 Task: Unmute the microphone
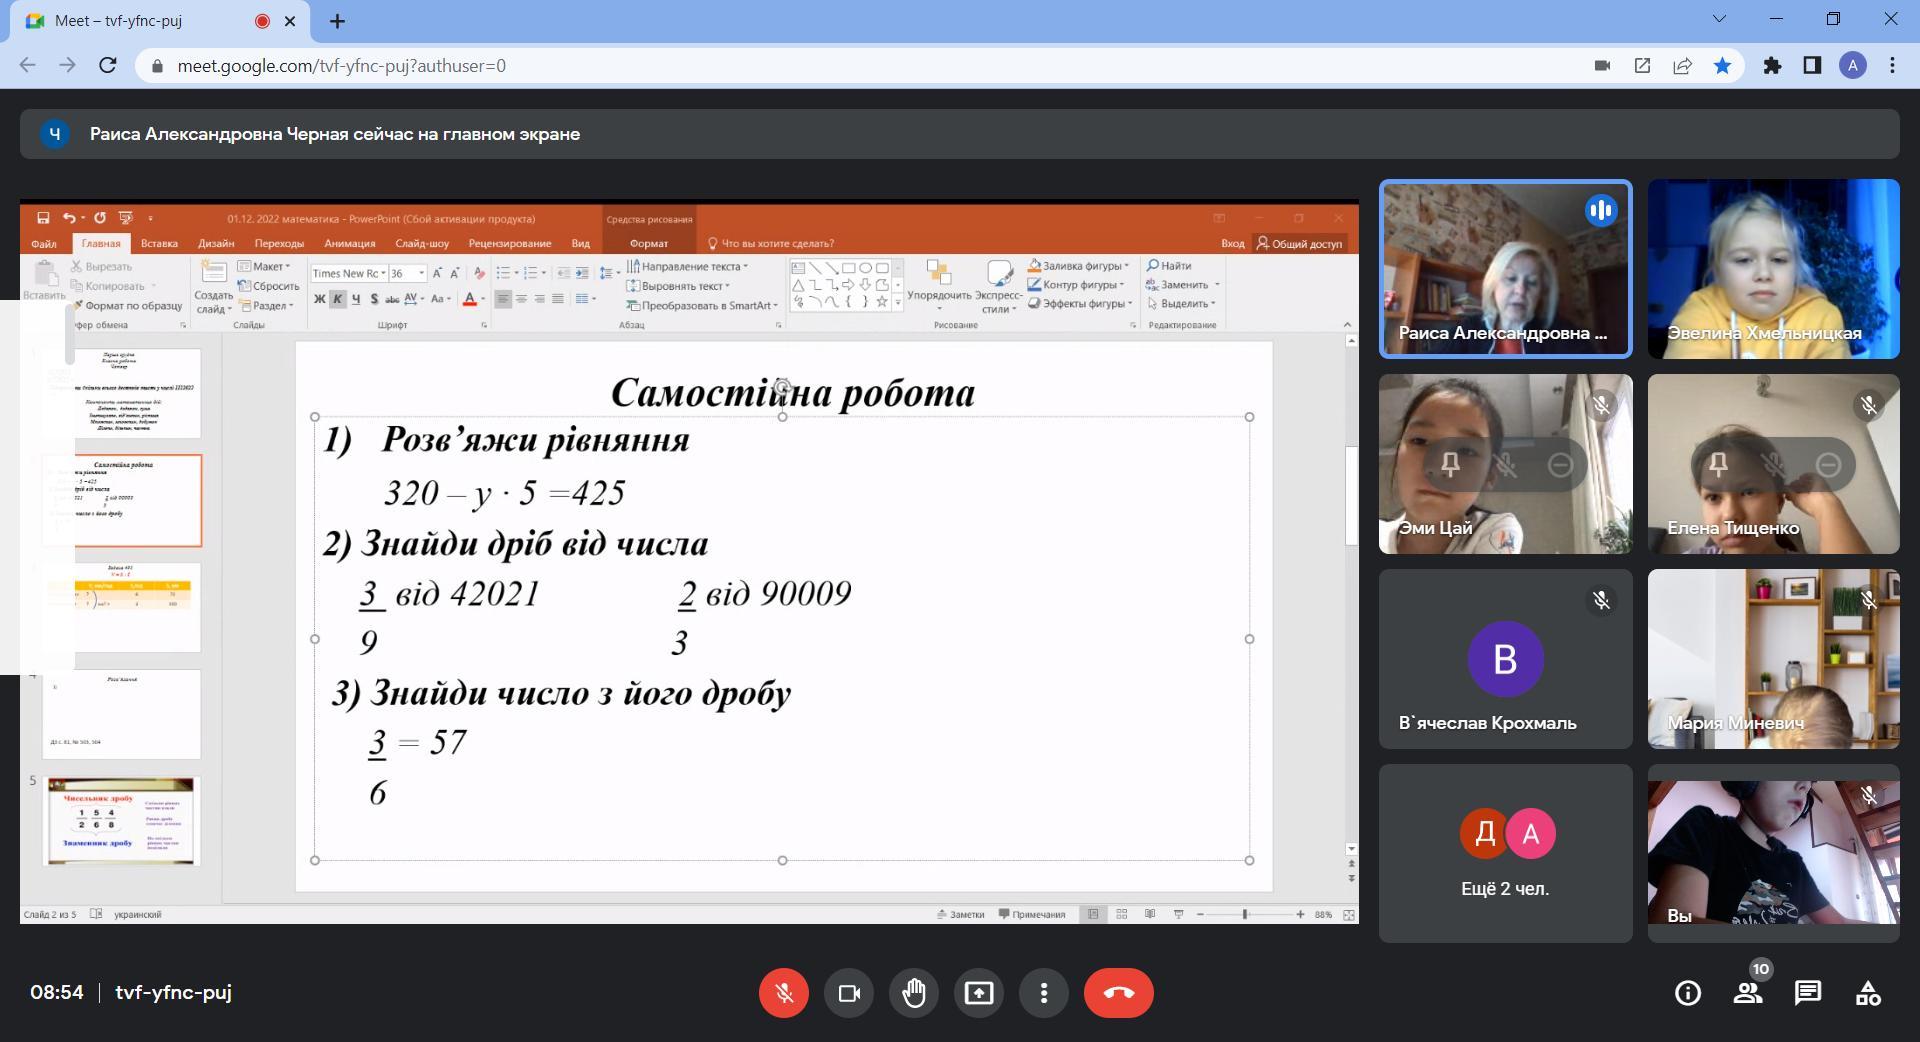click(783, 993)
